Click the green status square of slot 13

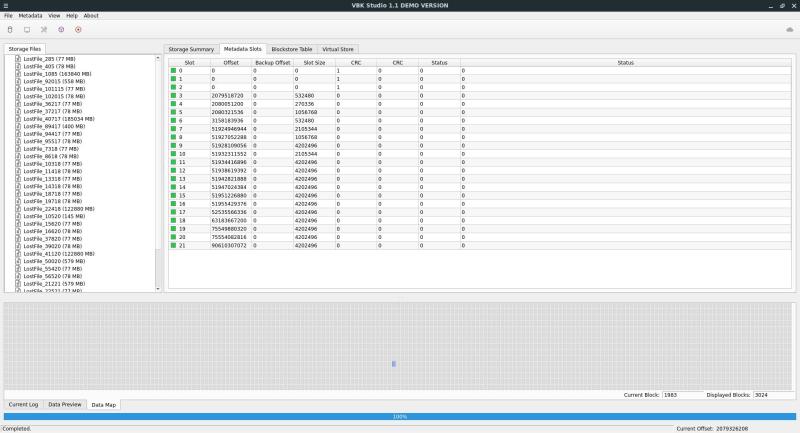click(x=173, y=179)
